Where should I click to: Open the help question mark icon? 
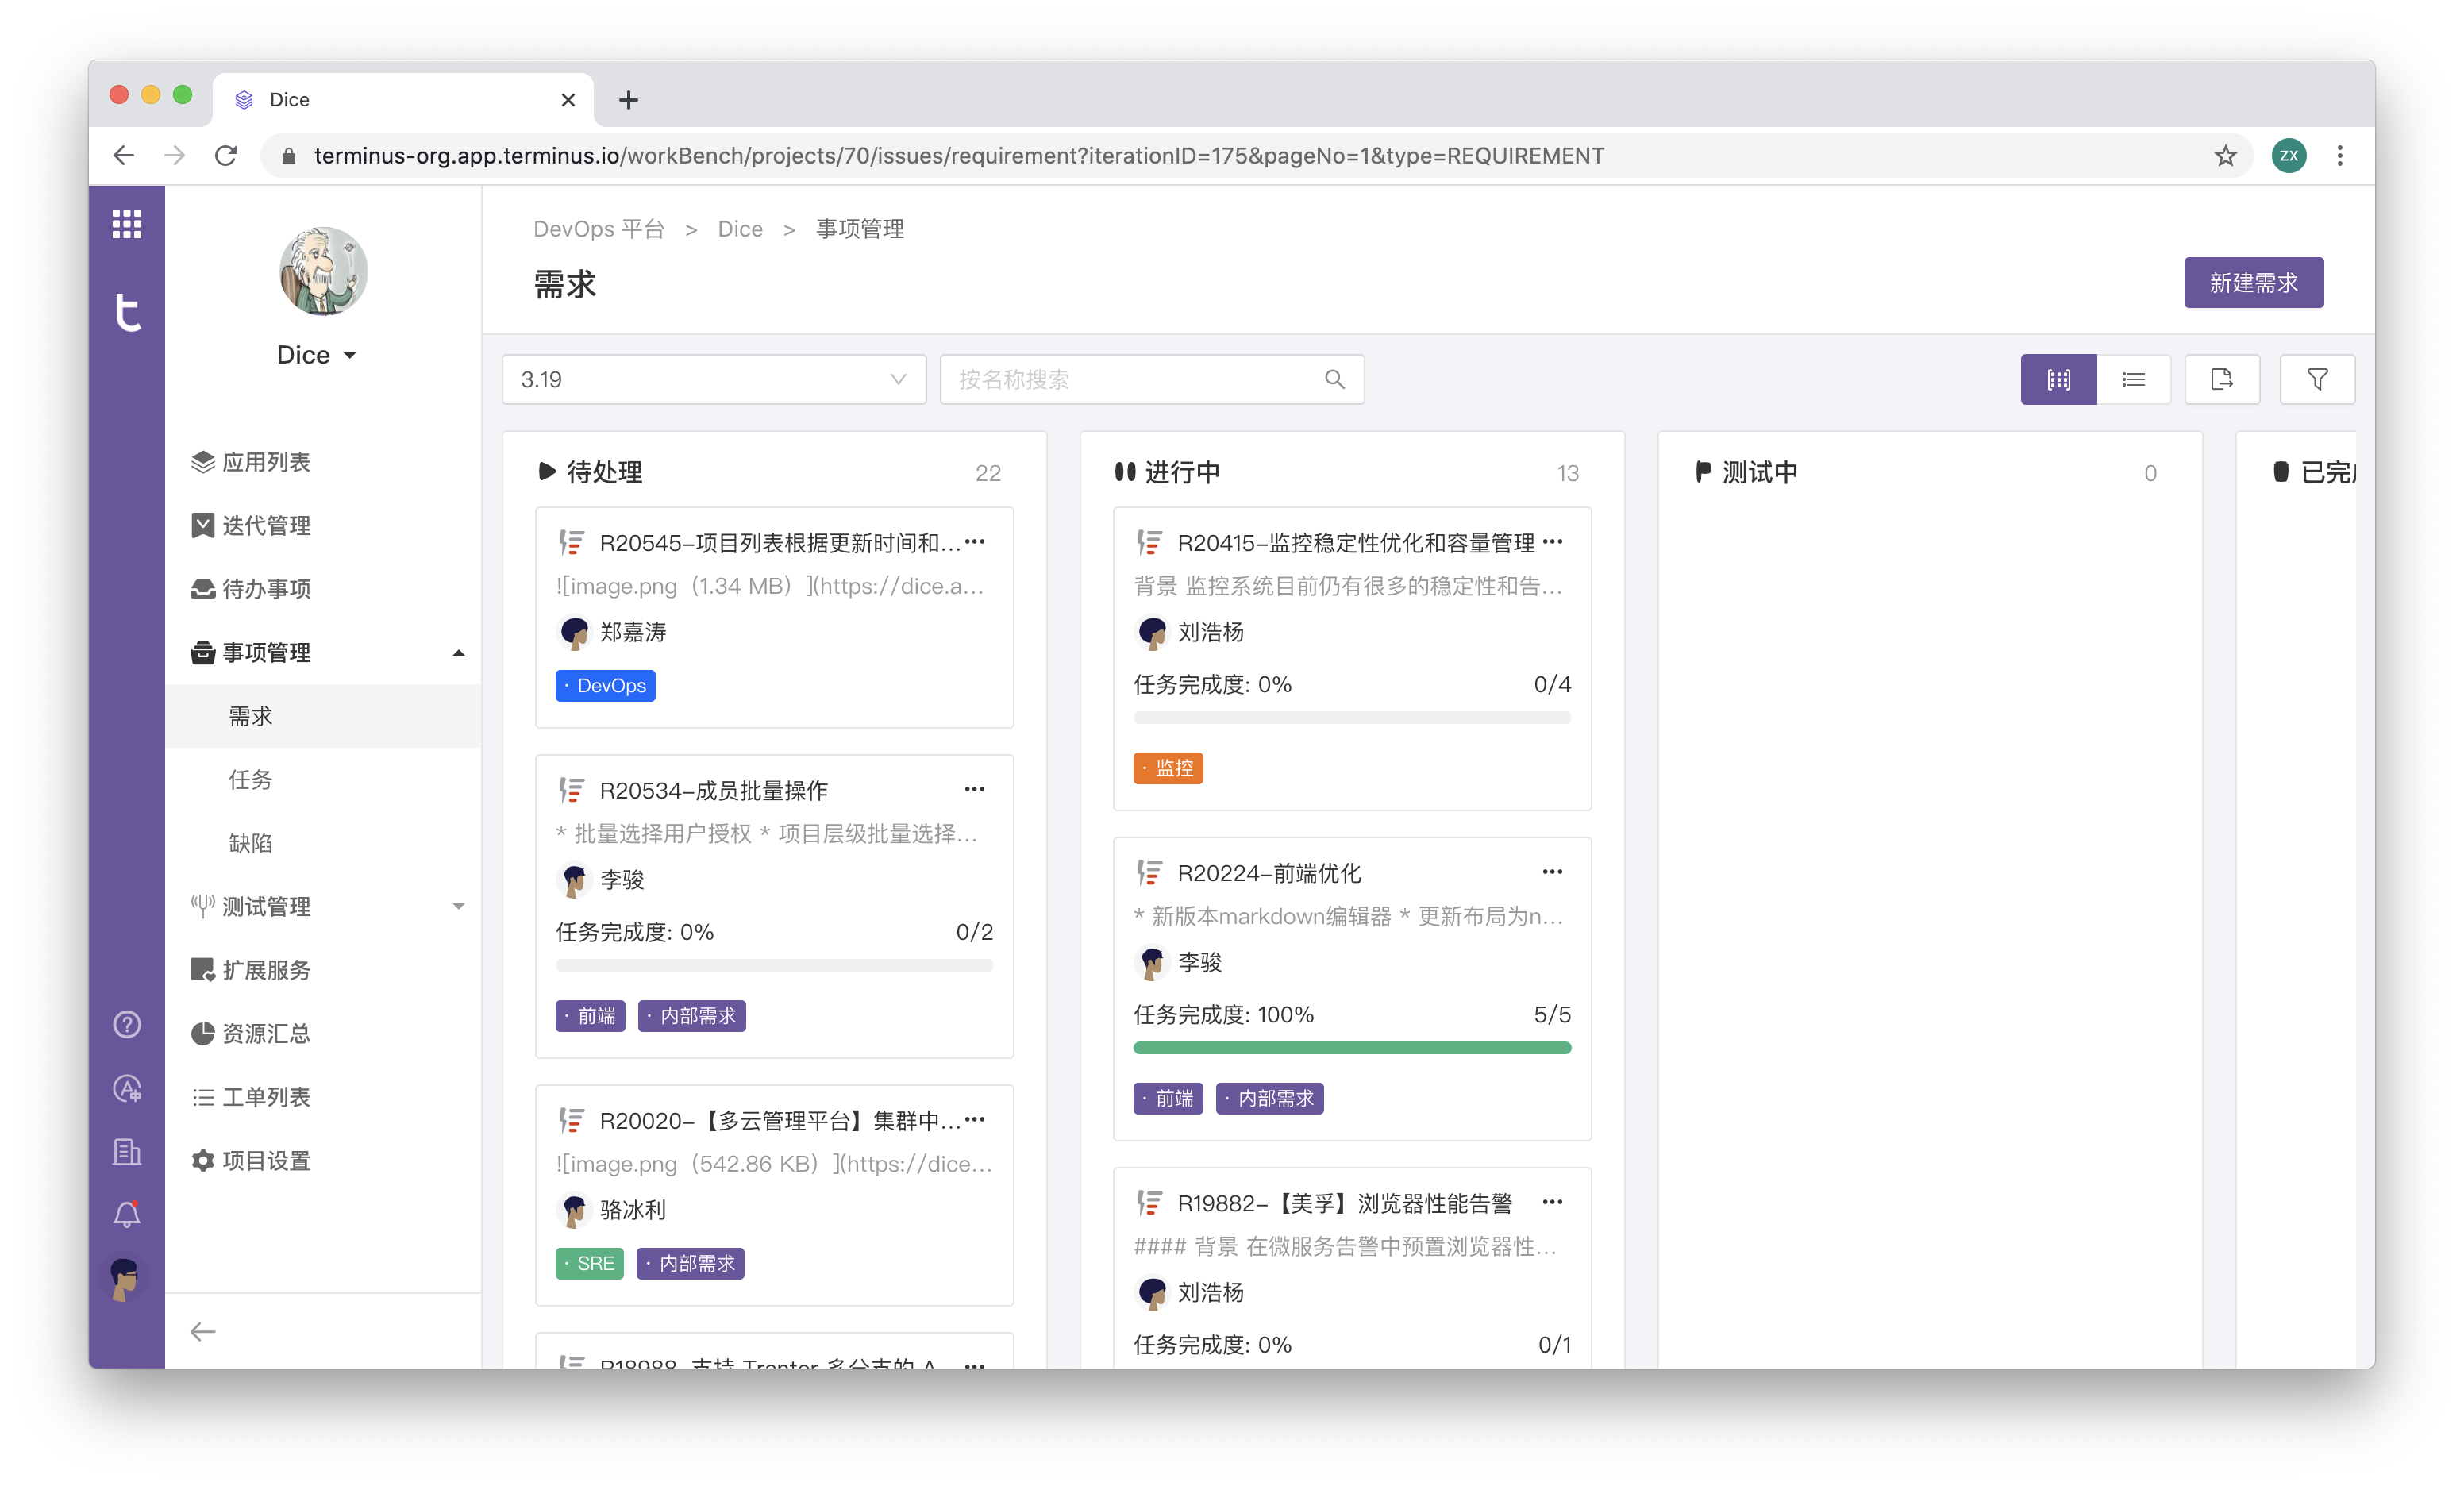pos(127,1024)
